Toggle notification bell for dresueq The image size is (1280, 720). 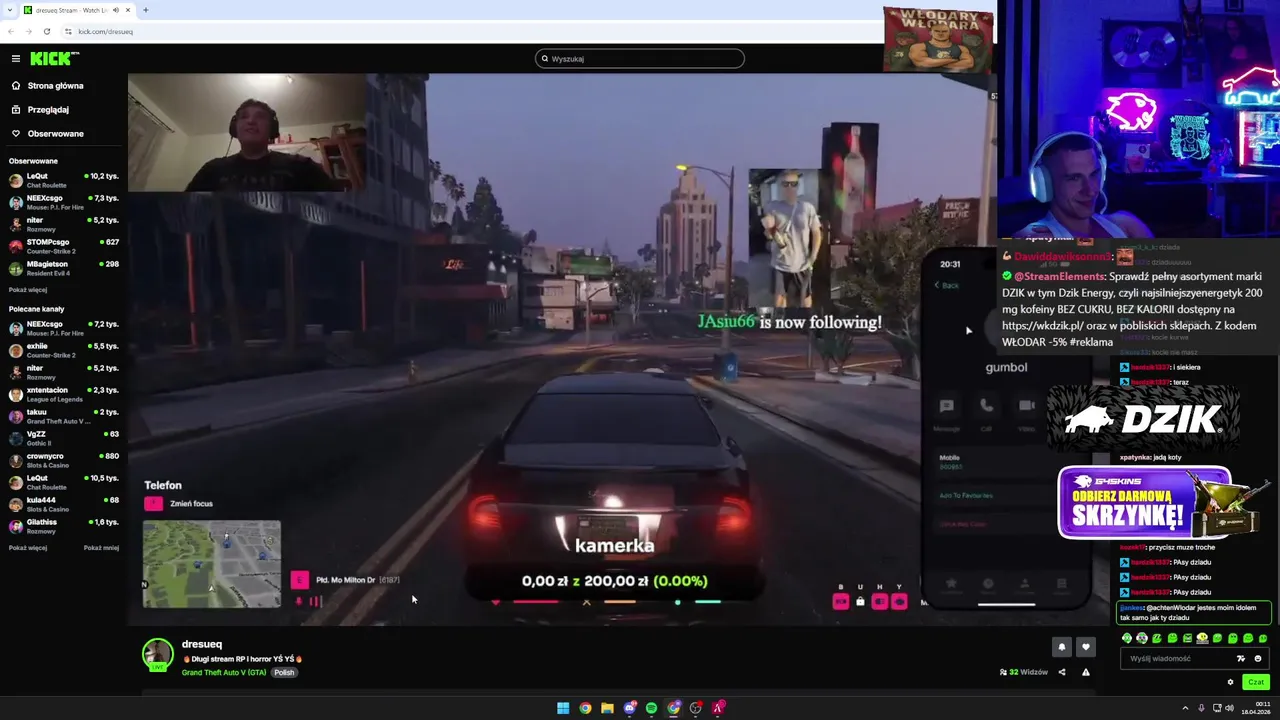(1062, 647)
